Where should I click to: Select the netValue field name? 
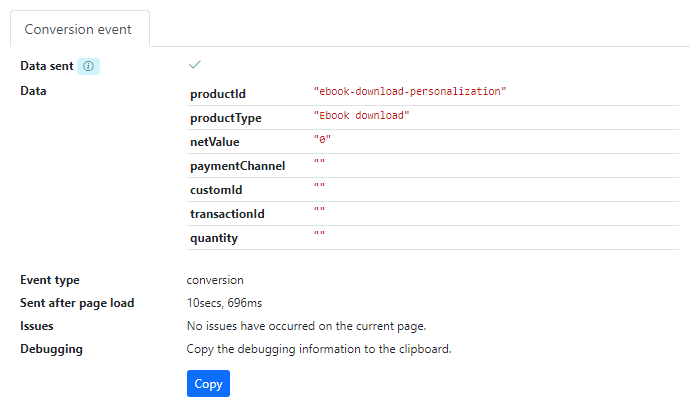215,142
